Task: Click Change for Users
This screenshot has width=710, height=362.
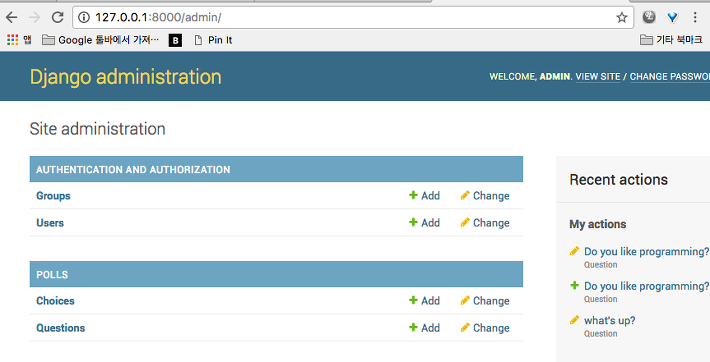Action: tap(485, 223)
